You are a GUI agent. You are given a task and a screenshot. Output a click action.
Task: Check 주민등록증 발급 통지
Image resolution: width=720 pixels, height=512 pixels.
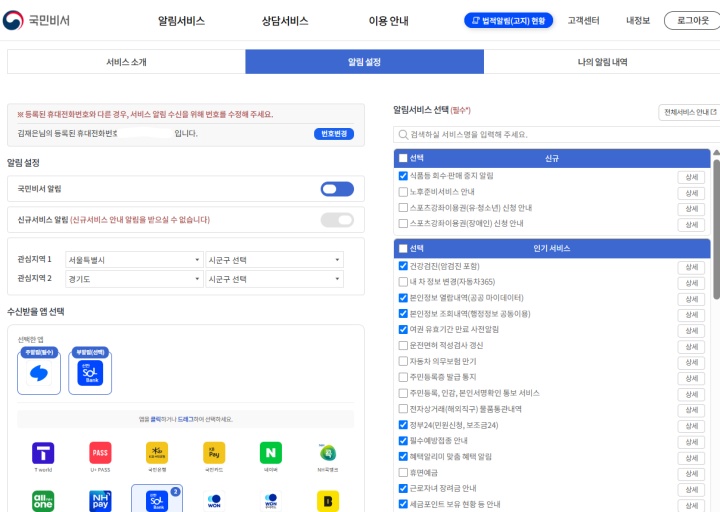click(x=403, y=377)
